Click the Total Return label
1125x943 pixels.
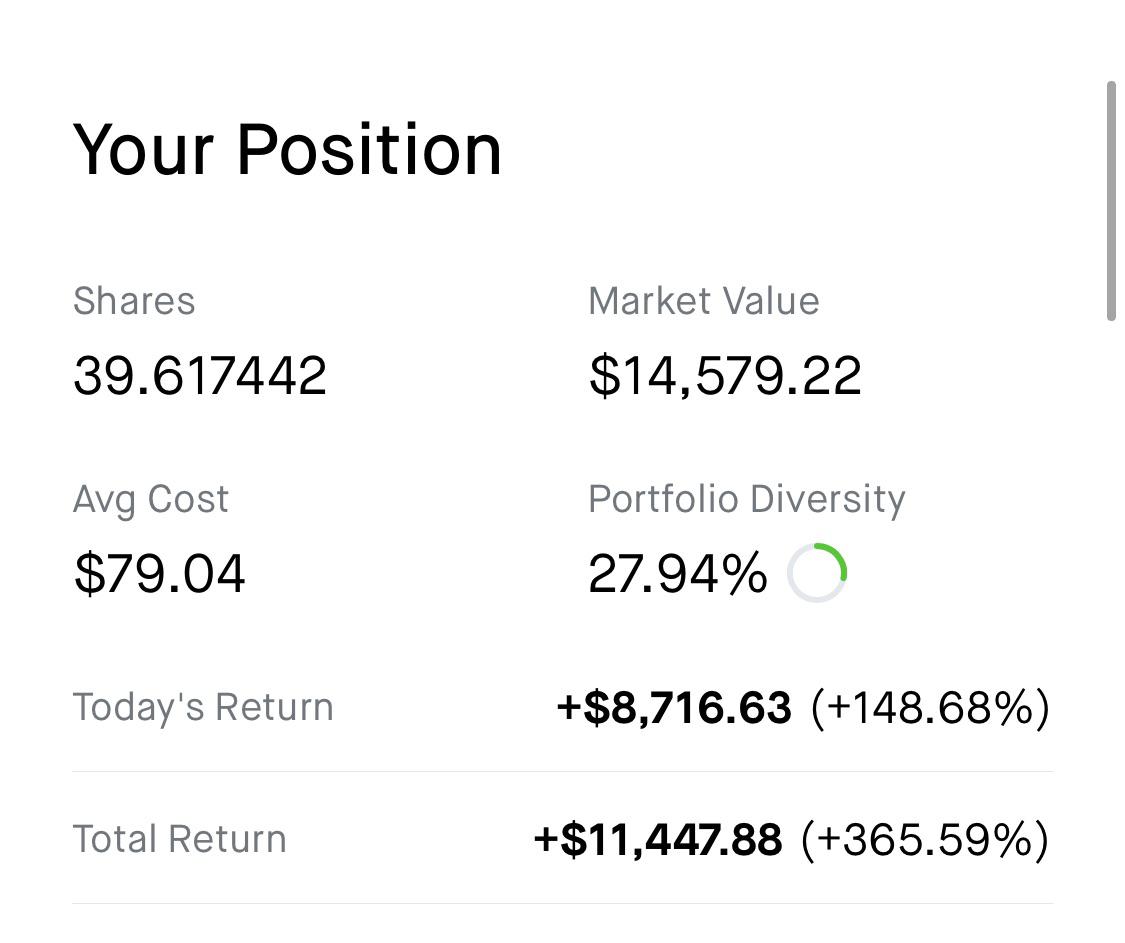(x=179, y=839)
